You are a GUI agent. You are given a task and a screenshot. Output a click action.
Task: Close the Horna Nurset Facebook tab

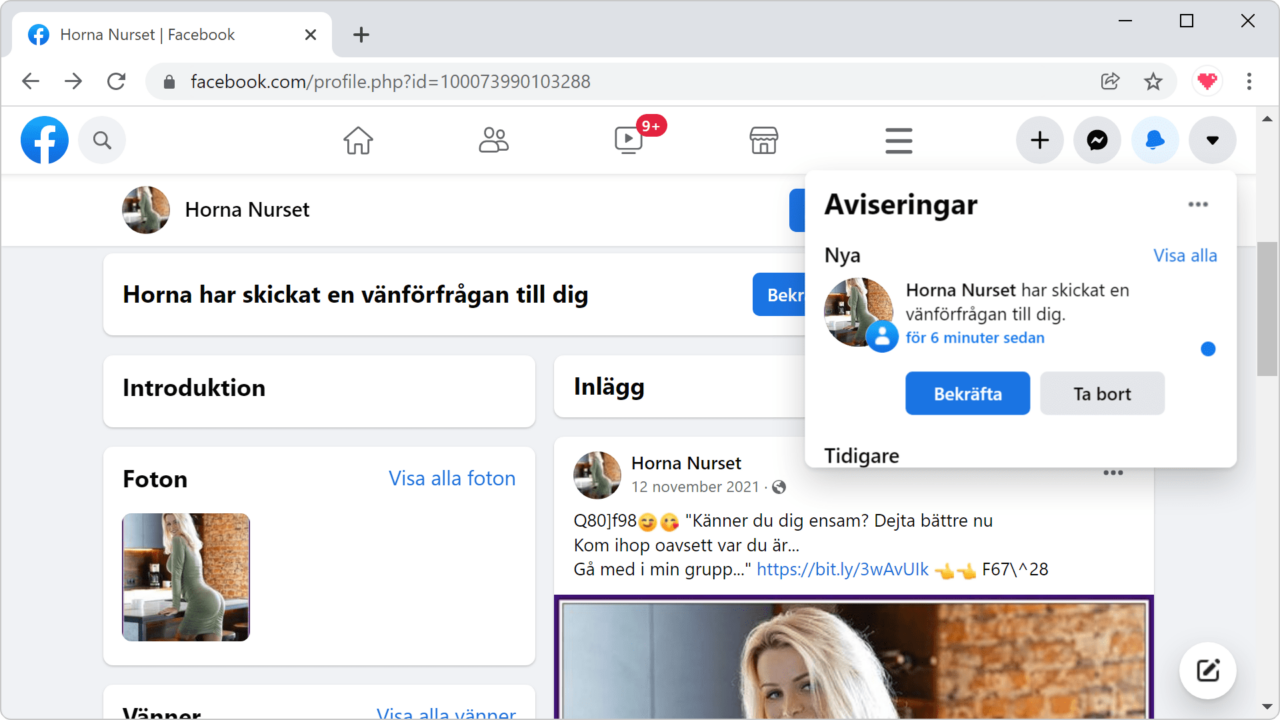click(x=310, y=35)
